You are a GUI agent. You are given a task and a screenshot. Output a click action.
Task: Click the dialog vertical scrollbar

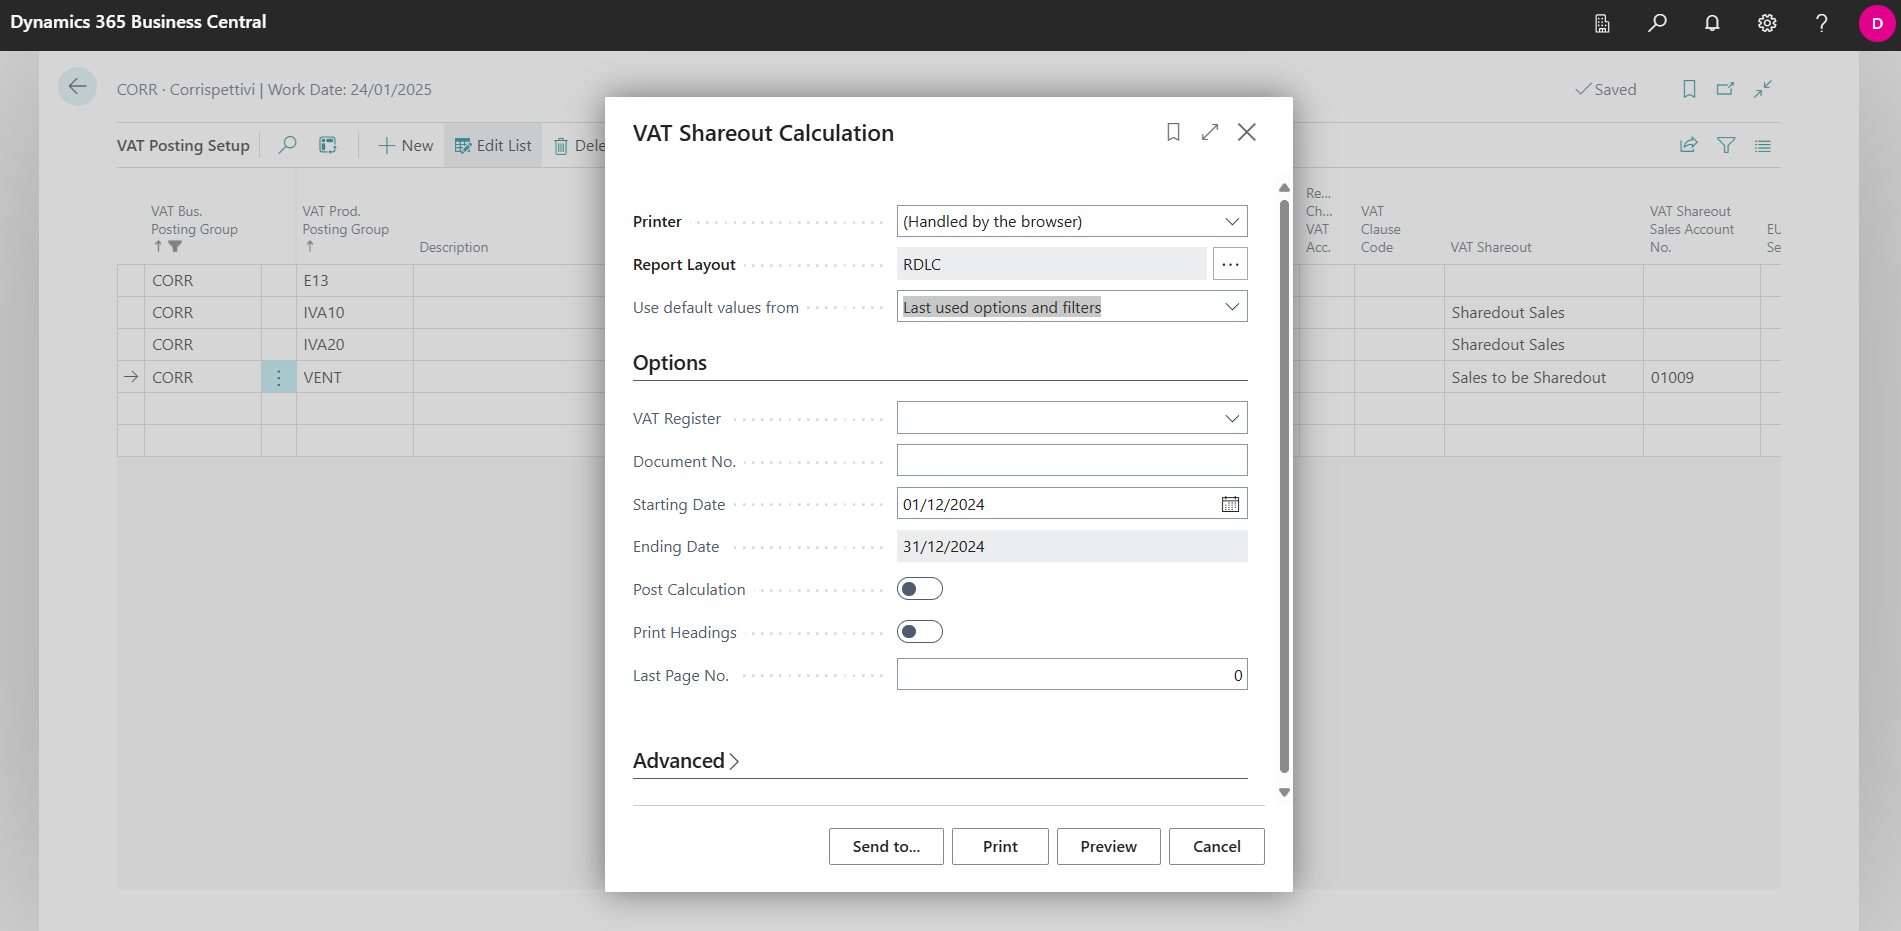click(x=1284, y=485)
